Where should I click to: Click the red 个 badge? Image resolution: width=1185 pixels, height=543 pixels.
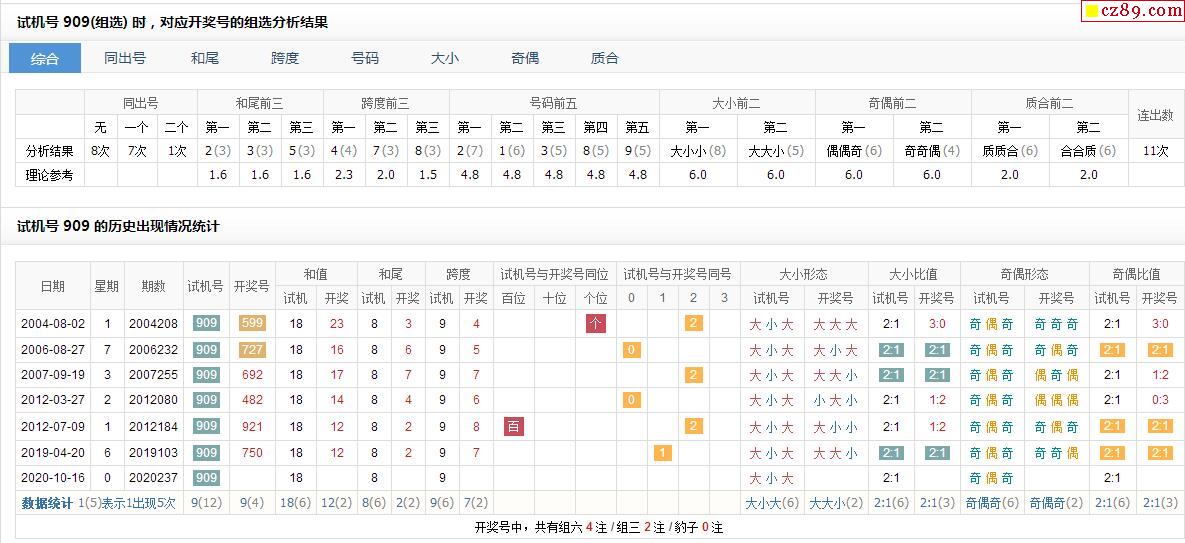[596, 324]
